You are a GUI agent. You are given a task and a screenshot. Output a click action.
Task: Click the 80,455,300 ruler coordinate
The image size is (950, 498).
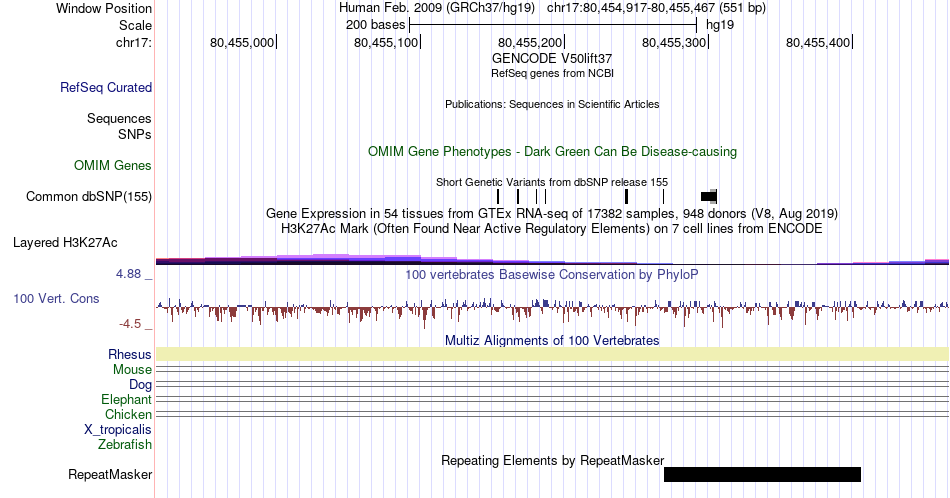[674, 42]
